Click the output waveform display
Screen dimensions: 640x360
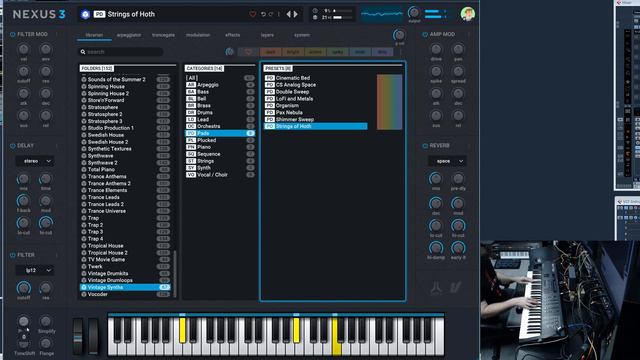tap(382, 14)
